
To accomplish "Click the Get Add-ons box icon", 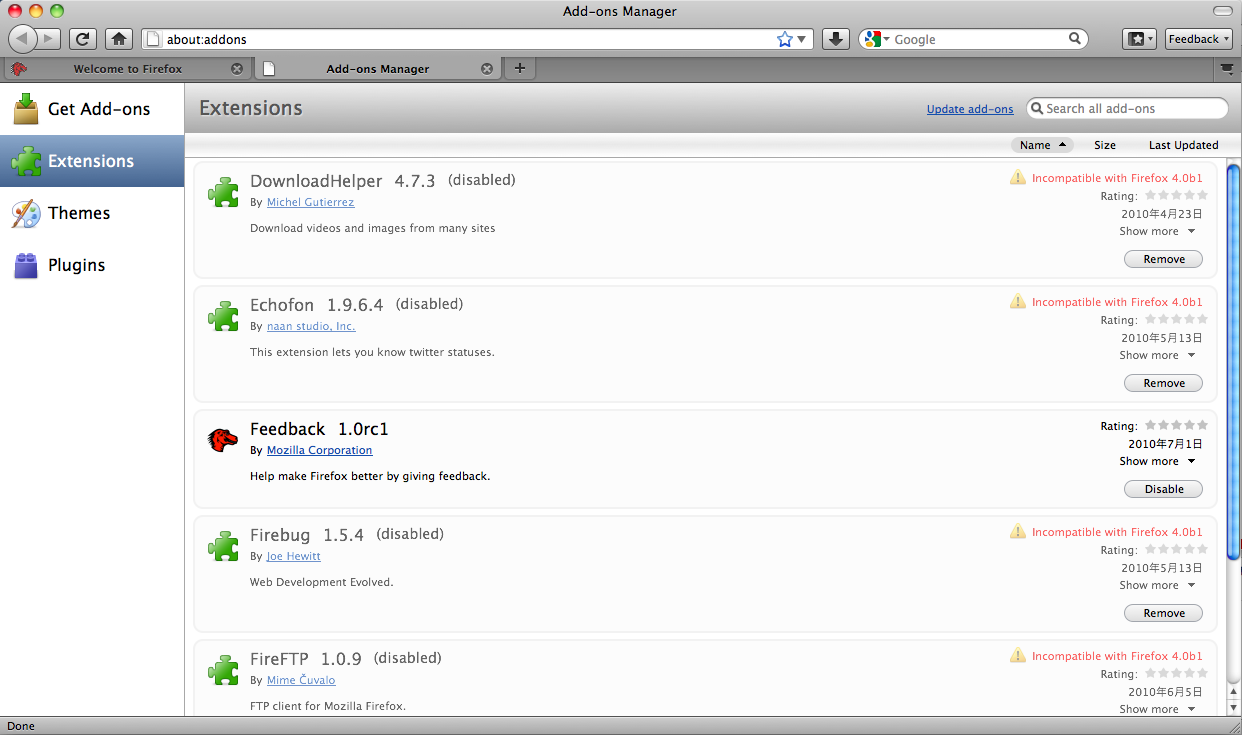I will (x=26, y=109).
